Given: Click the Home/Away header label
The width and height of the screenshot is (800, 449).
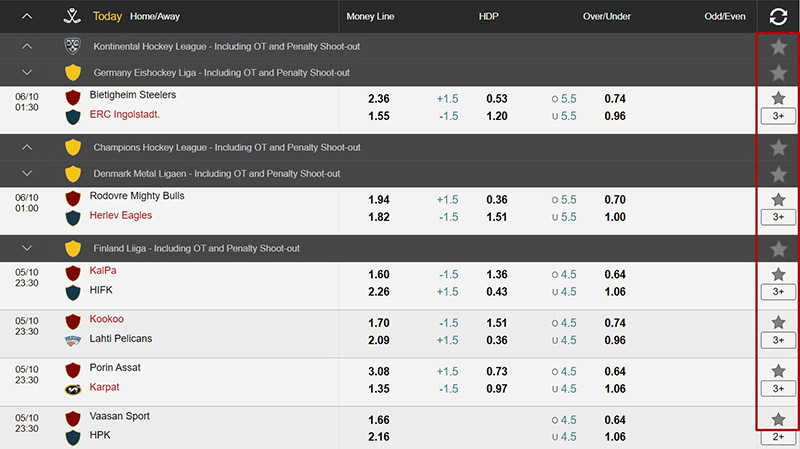Looking at the screenshot, I should click(157, 16).
